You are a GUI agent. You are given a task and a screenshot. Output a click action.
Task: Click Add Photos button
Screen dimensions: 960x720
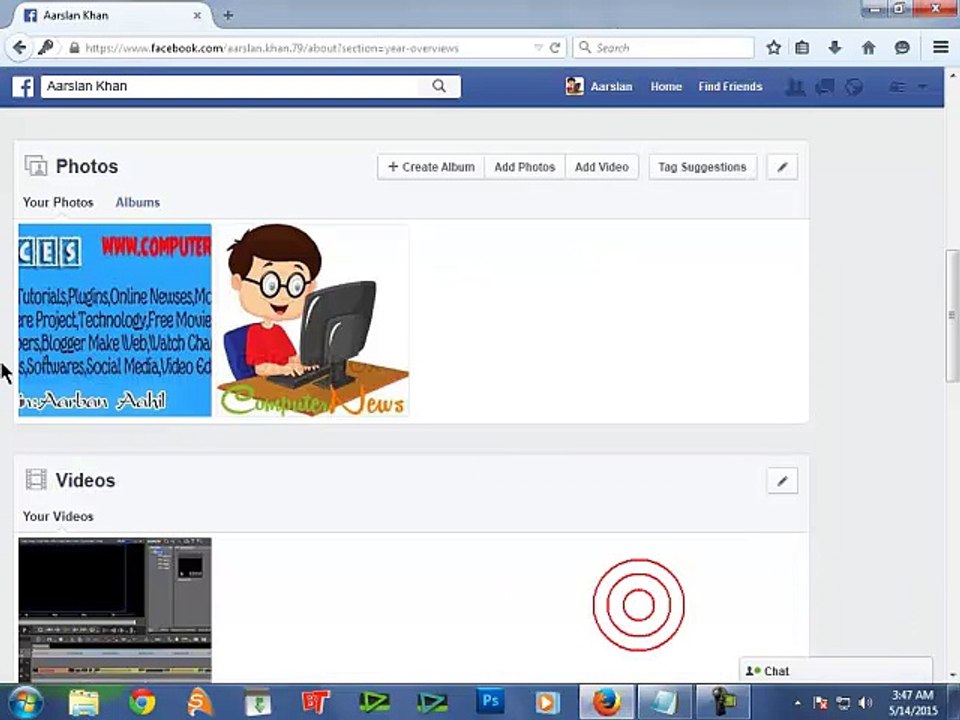(x=525, y=167)
